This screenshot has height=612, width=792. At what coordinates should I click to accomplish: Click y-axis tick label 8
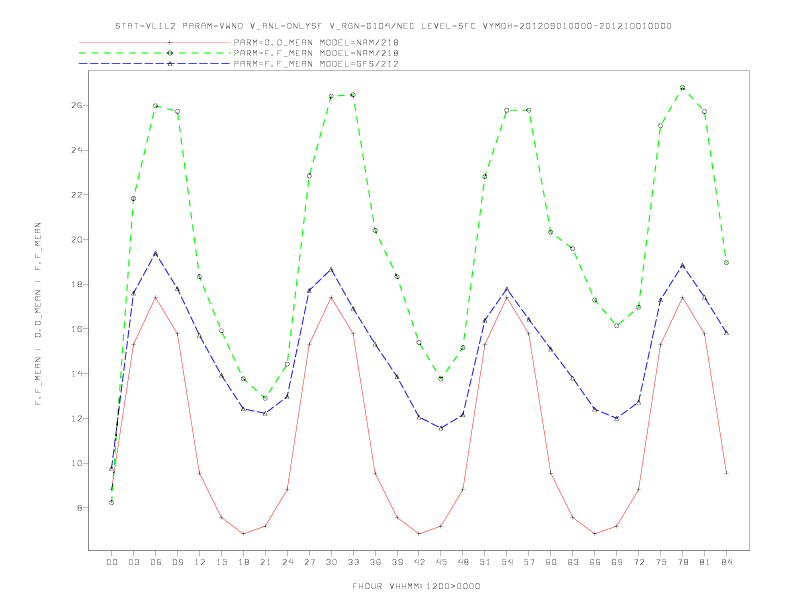pos(79,507)
